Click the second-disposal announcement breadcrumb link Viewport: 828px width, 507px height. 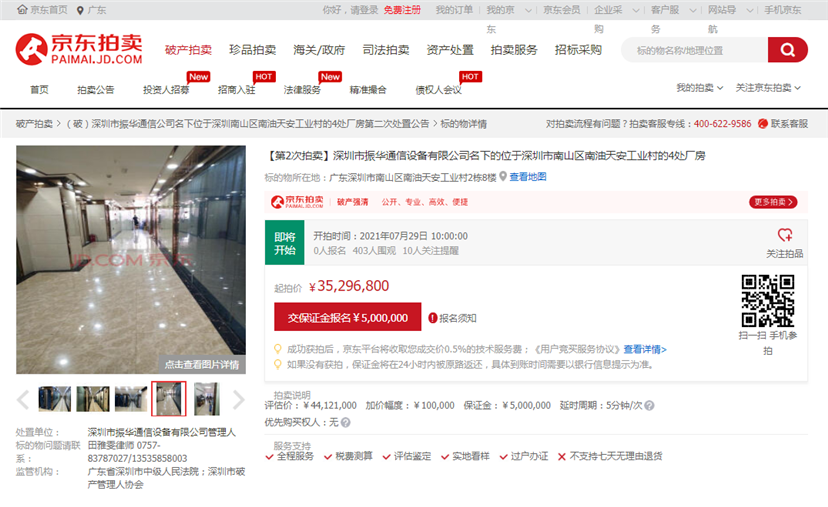[x=248, y=124]
